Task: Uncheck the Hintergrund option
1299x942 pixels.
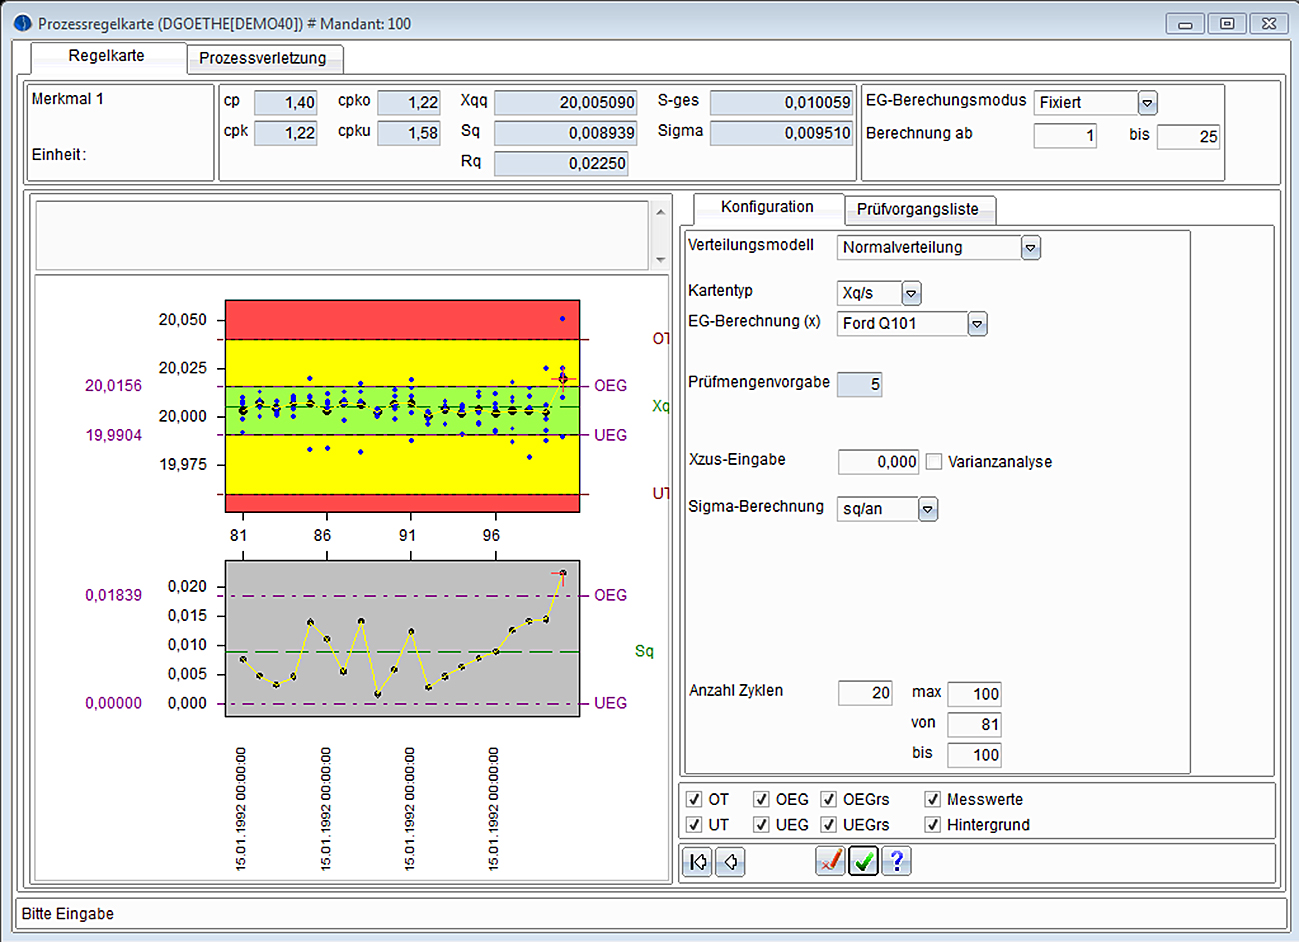Action: [x=932, y=825]
